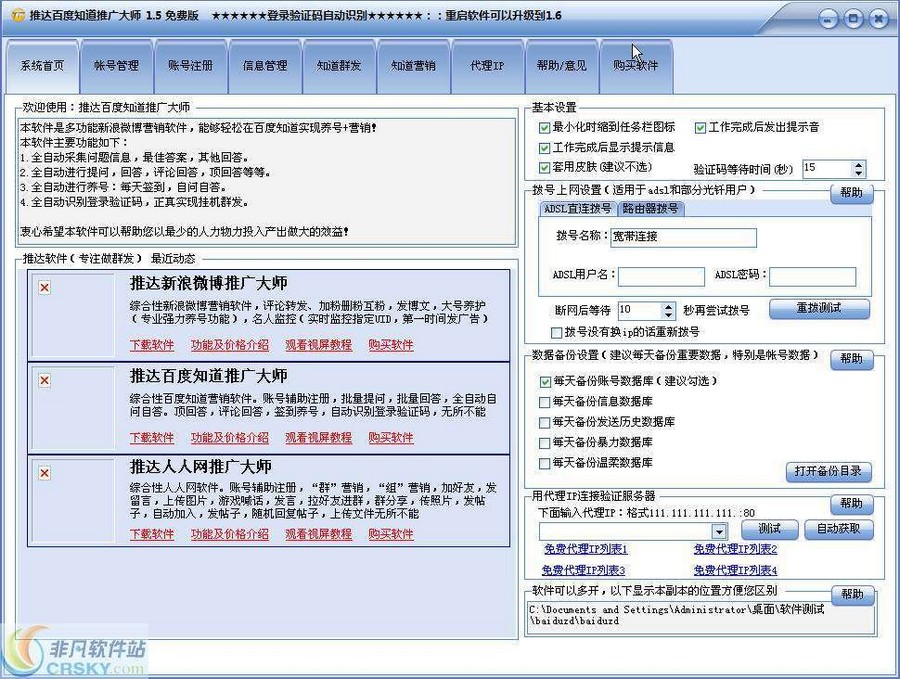Focus the ADSL密码 input field

tap(812, 276)
